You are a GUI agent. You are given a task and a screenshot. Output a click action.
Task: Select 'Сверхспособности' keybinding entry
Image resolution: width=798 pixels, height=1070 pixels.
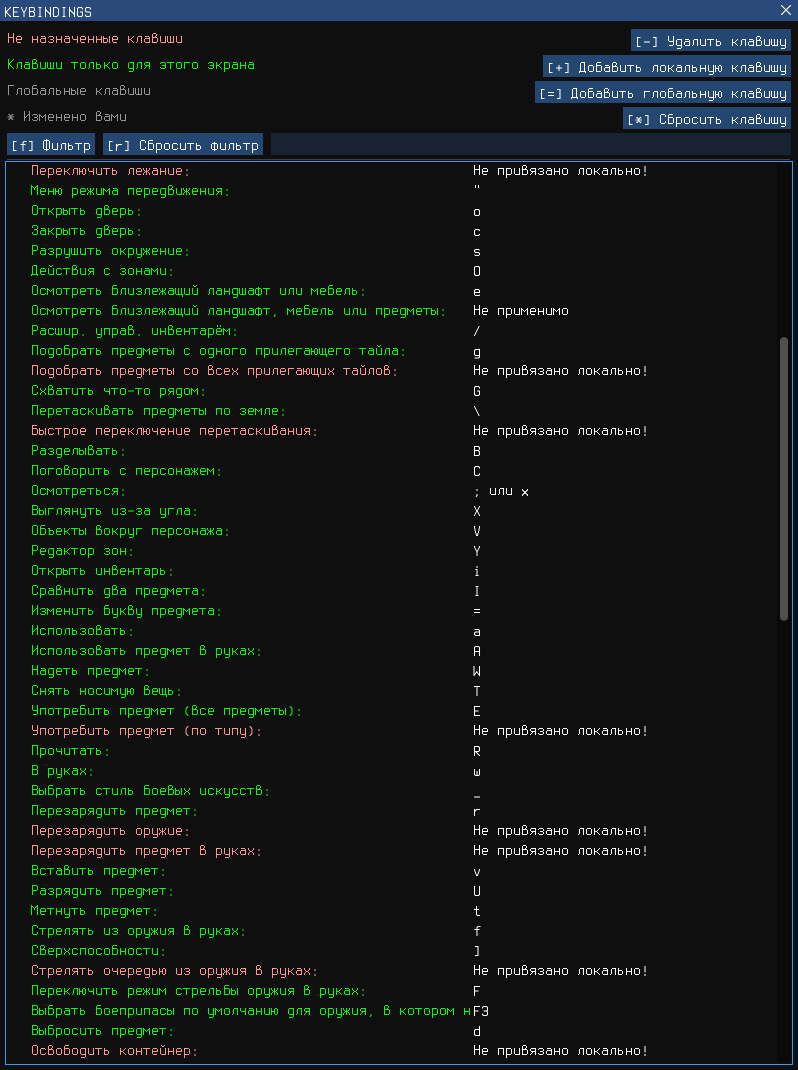tap(98, 951)
